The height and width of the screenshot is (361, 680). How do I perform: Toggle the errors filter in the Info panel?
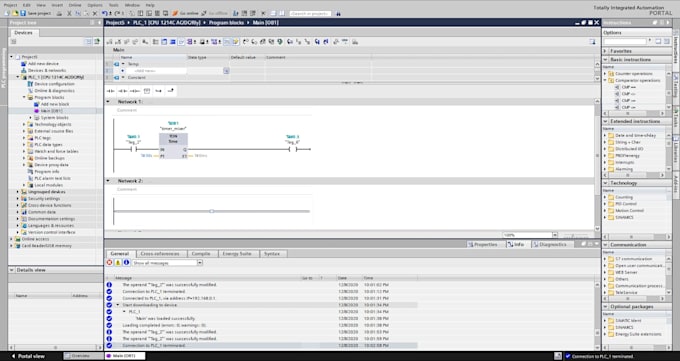[109, 263]
